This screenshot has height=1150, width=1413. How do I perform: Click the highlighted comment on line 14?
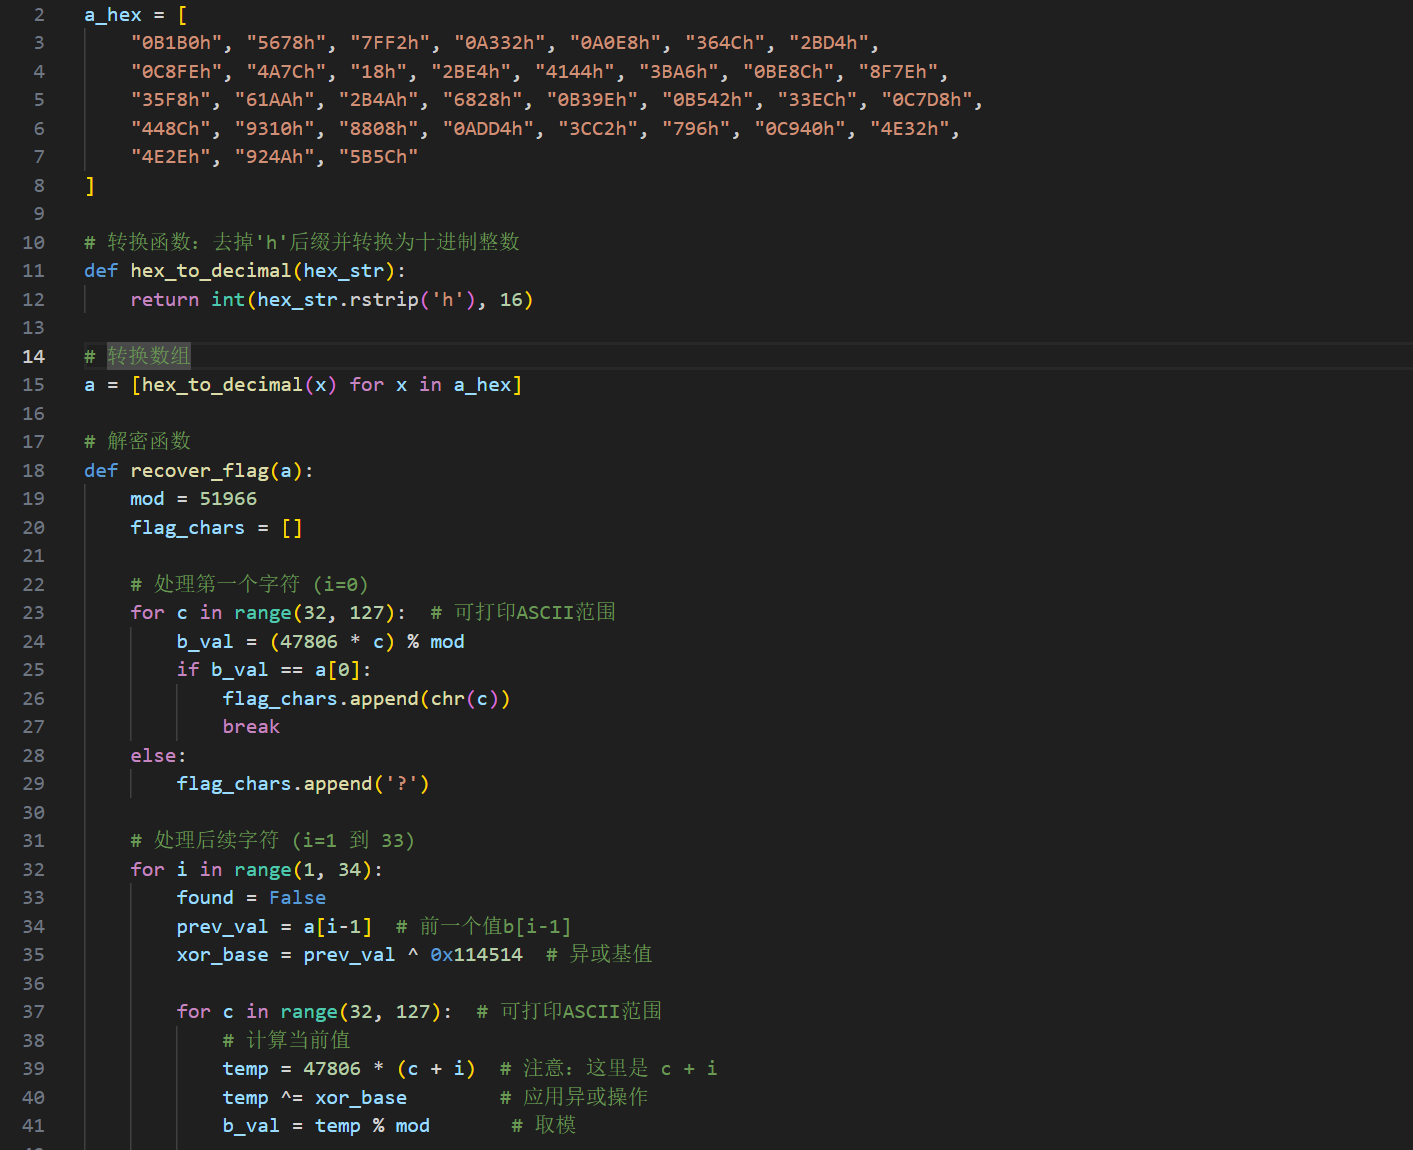point(148,357)
